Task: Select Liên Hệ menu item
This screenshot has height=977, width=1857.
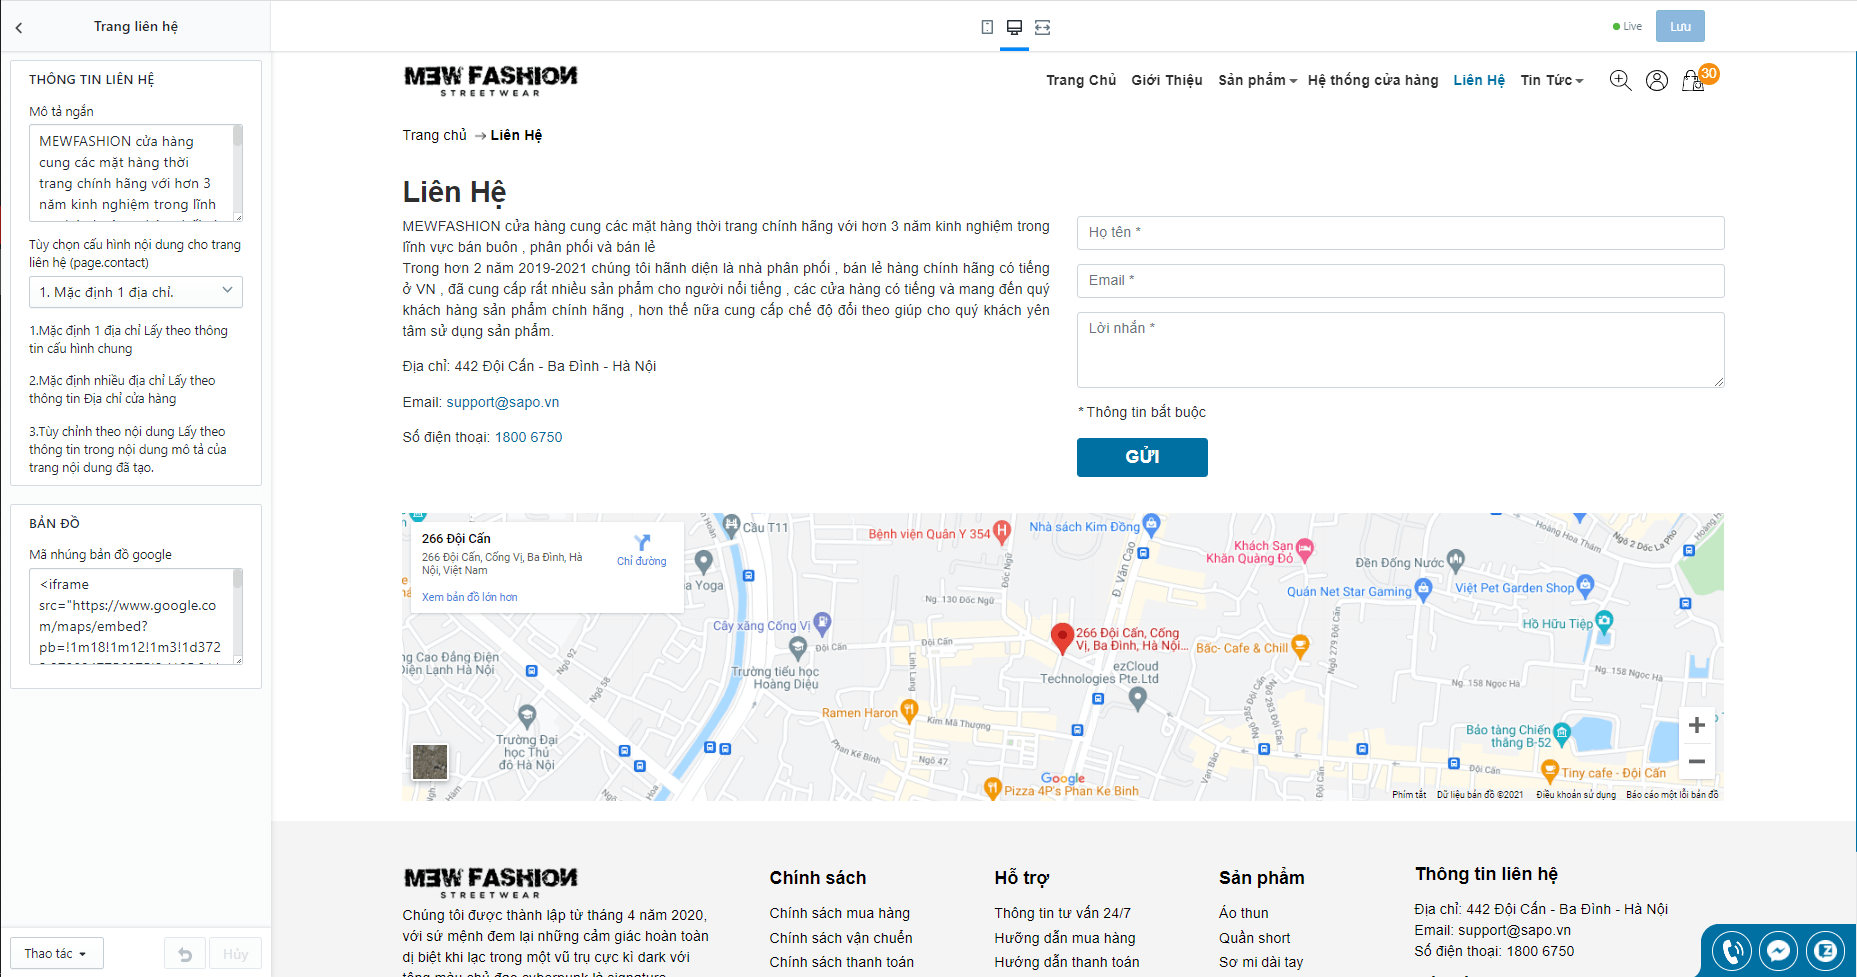Action: coord(1479,80)
